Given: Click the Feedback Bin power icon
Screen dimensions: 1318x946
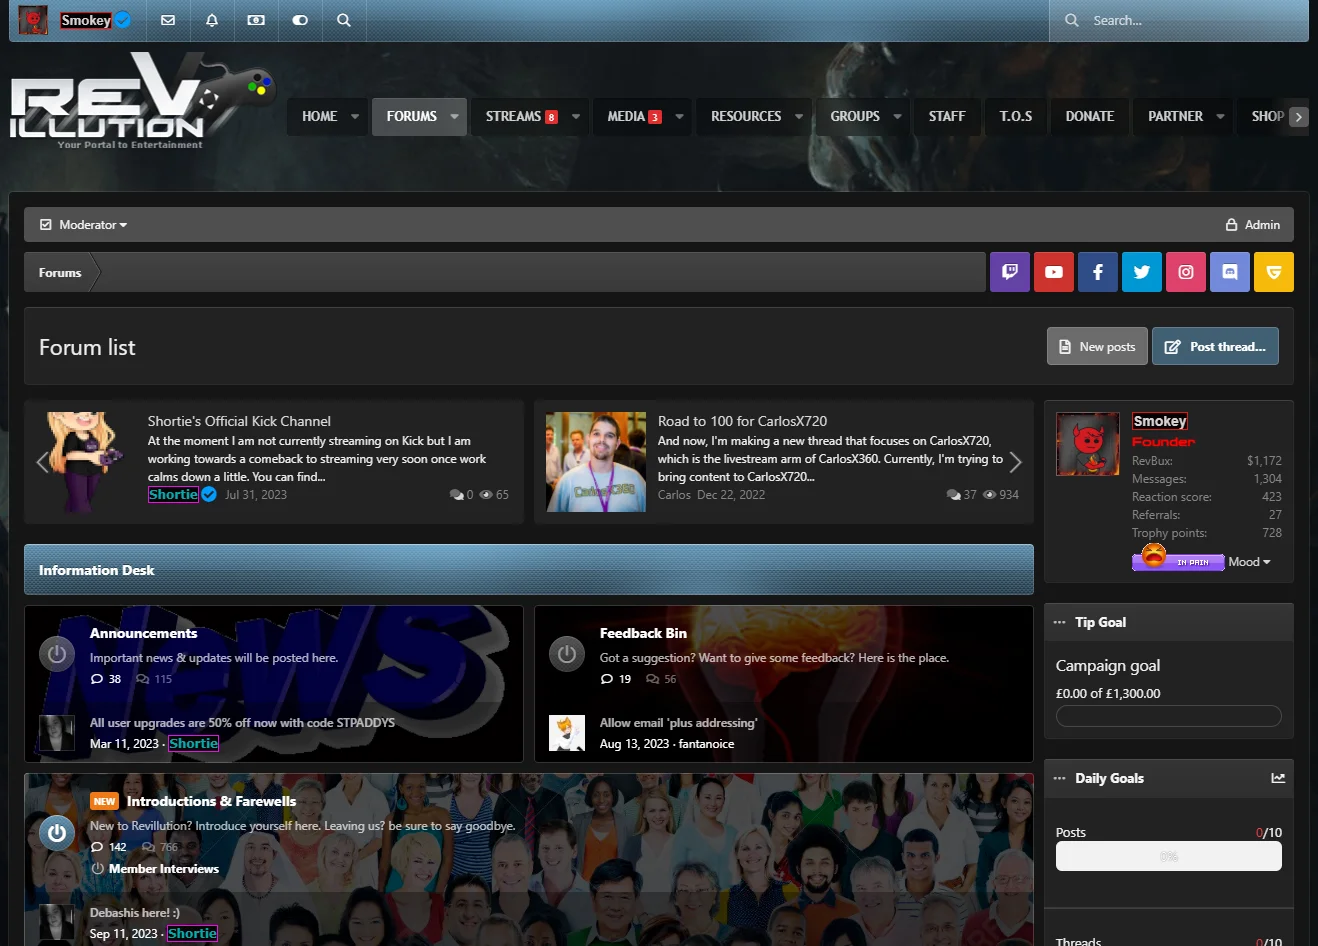Looking at the screenshot, I should pyautogui.click(x=567, y=654).
